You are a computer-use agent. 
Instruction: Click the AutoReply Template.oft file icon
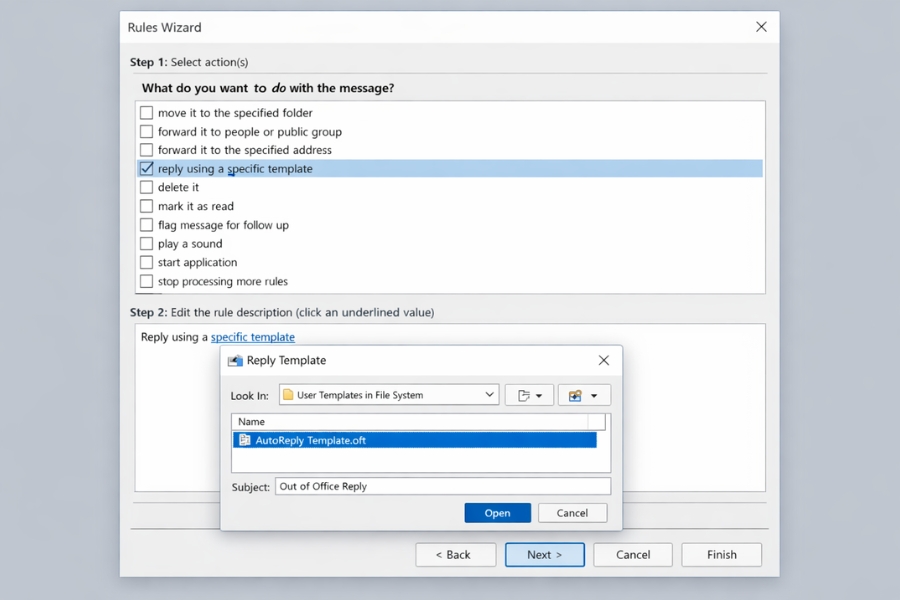244,440
